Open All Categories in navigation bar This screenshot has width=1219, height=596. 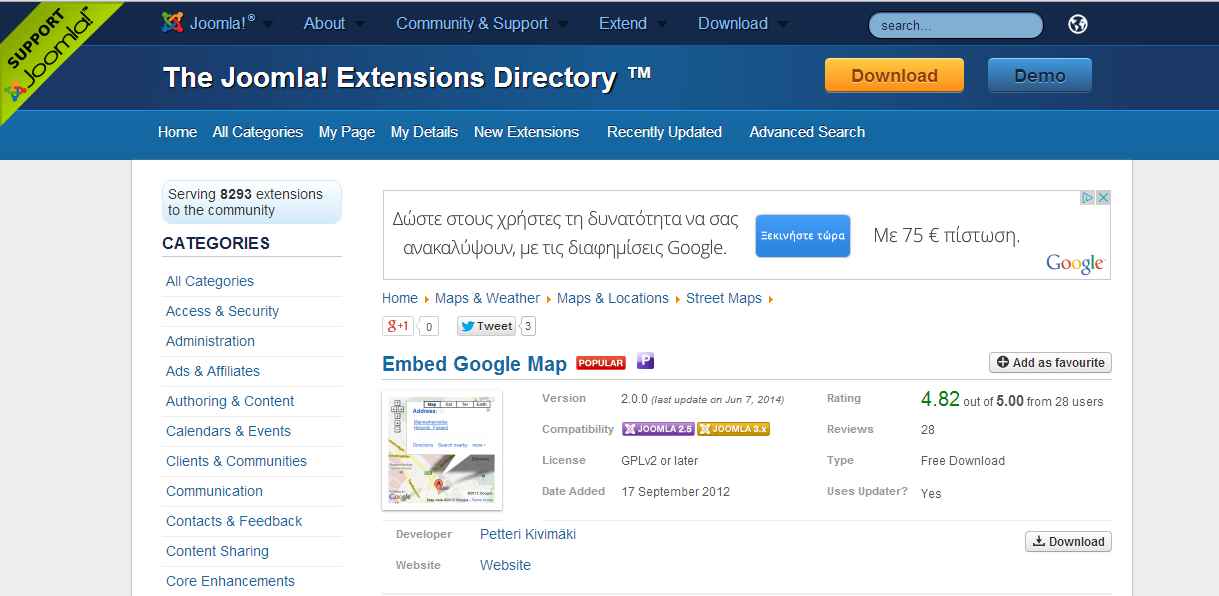[258, 132]
